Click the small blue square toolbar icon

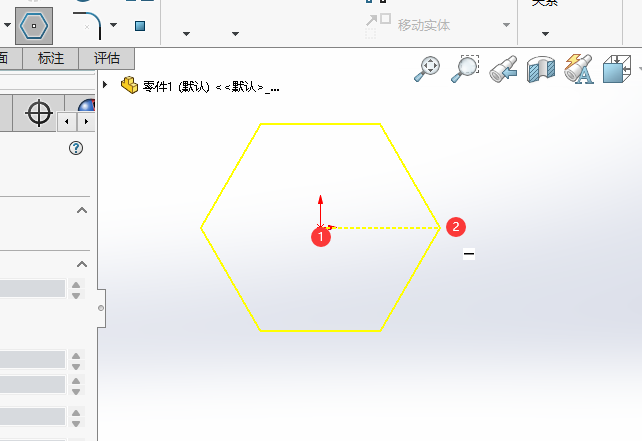[140, 26]
